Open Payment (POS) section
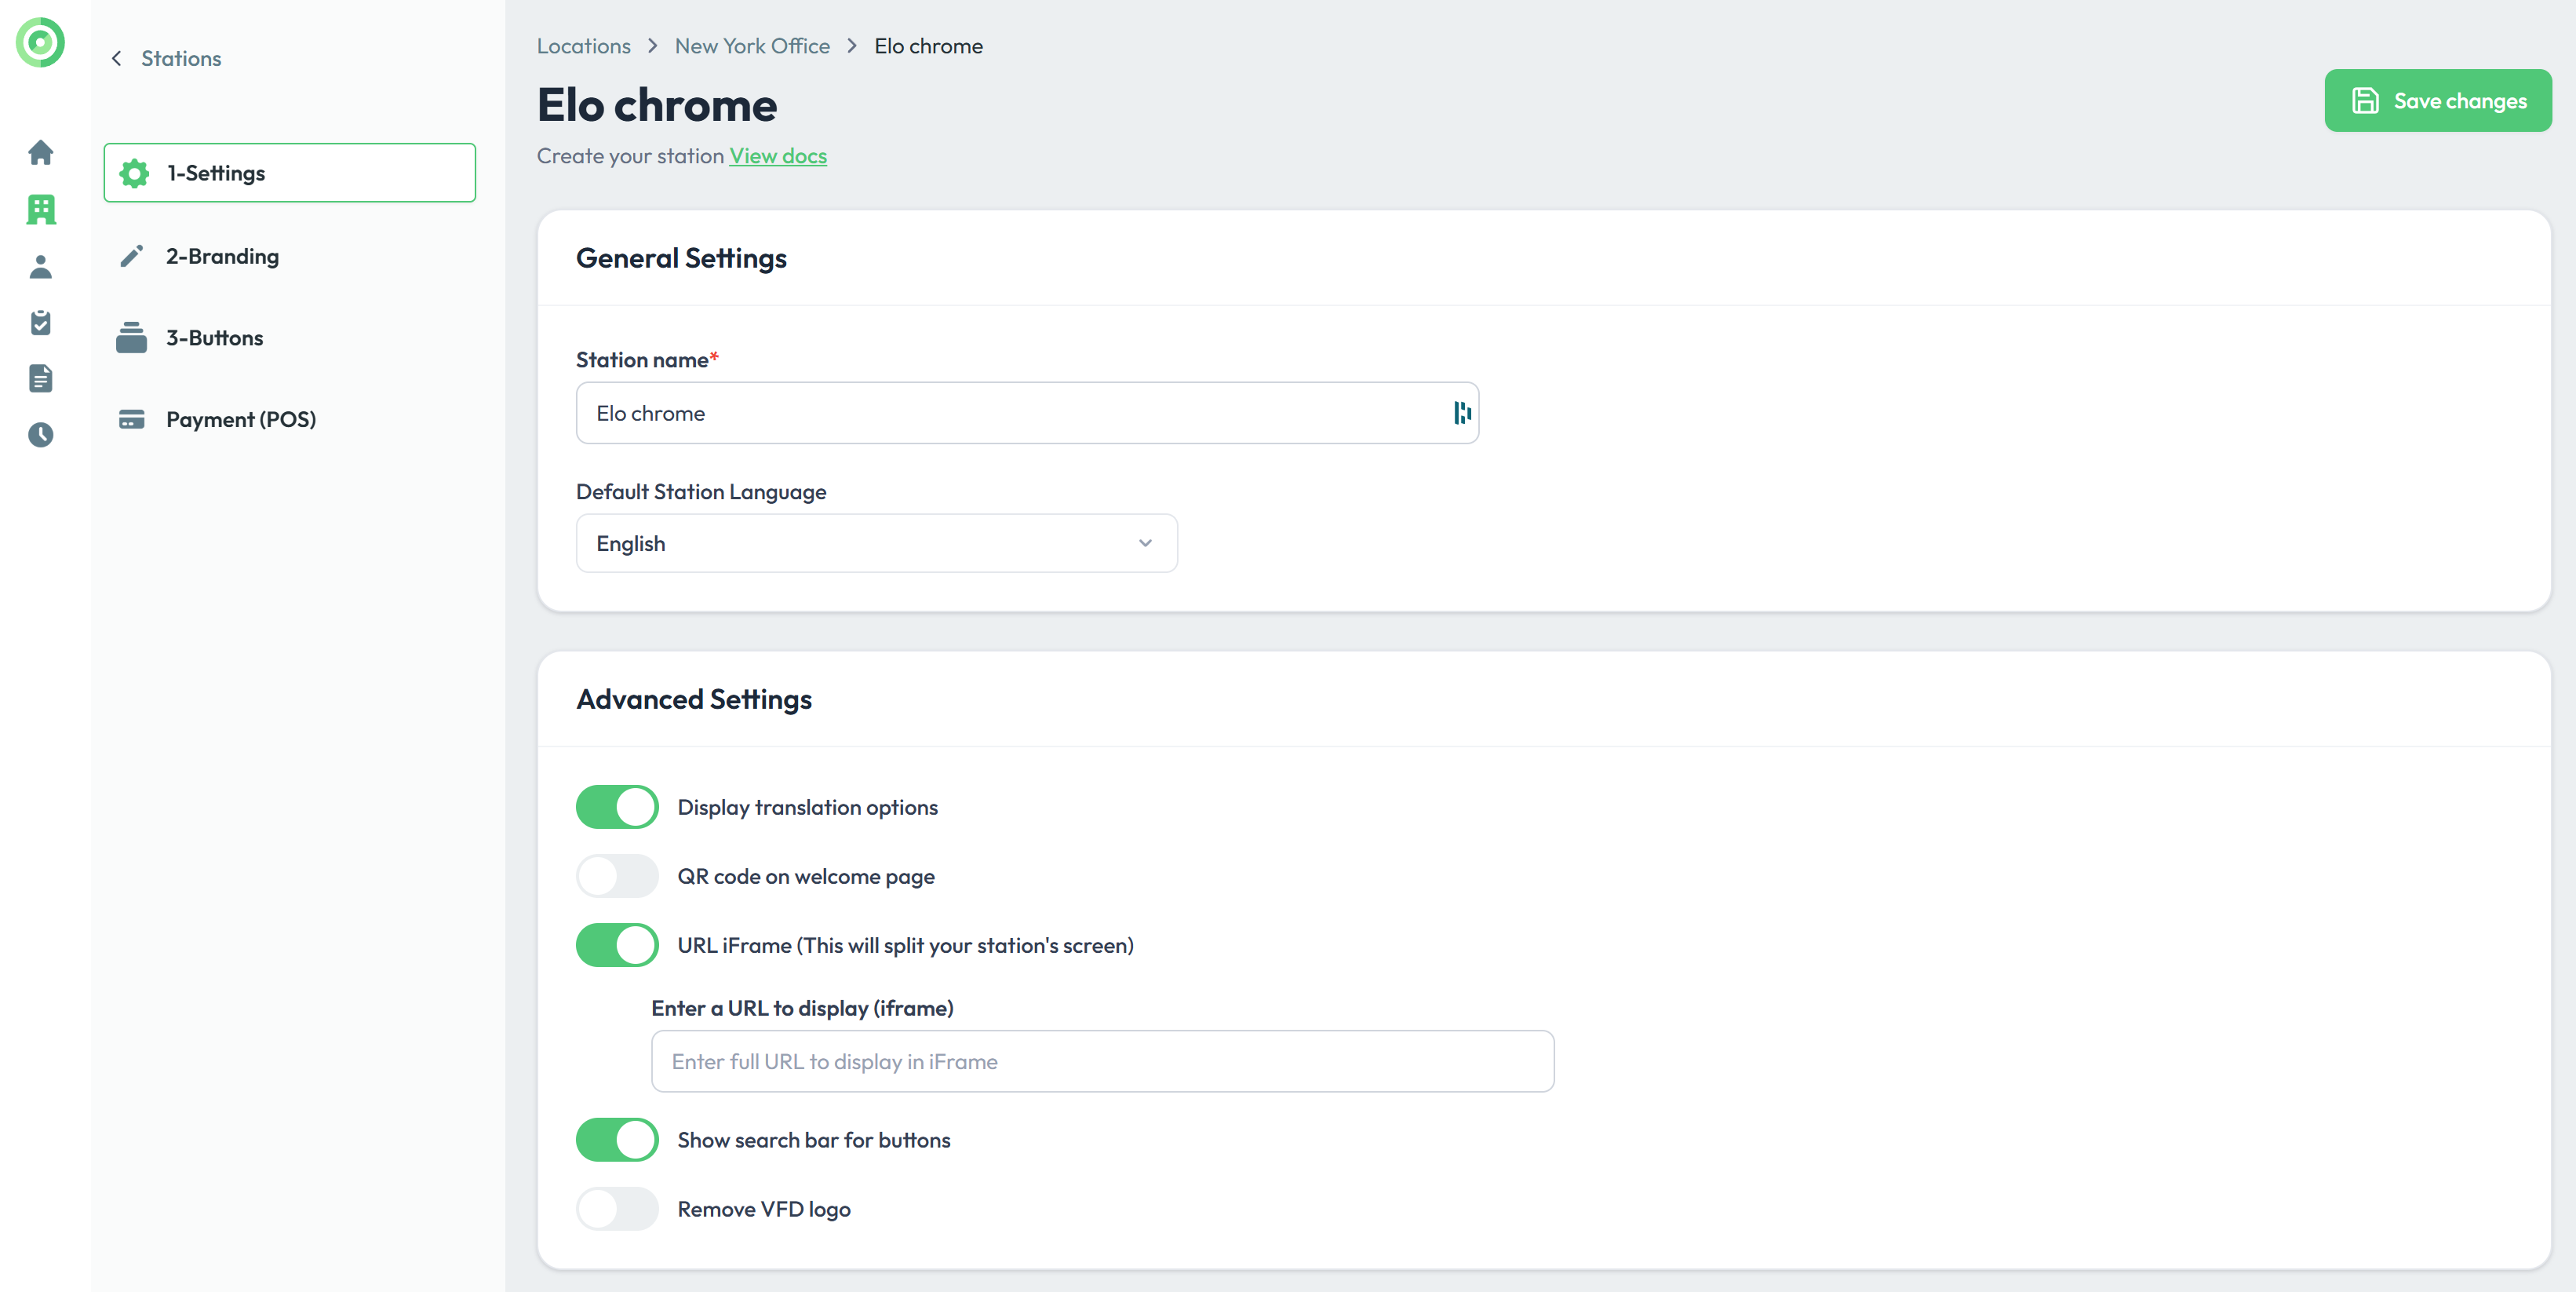2576x1292 pixels. tap(240, 420)
